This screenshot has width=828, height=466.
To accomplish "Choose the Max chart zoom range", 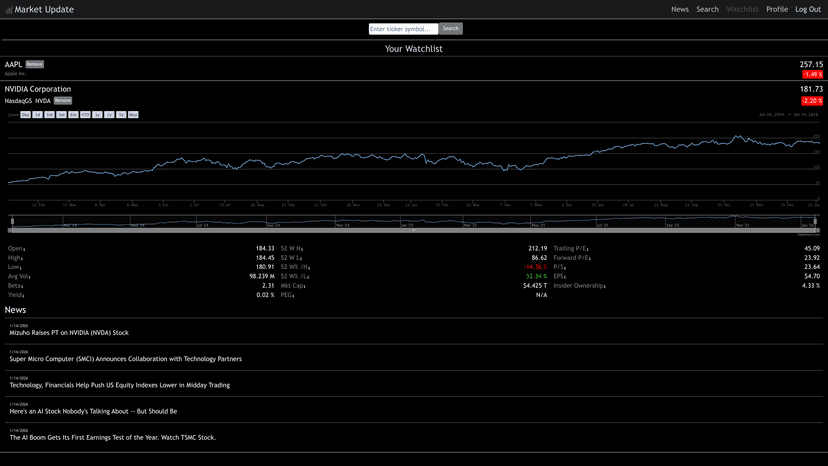I will [x=133, y=115].
